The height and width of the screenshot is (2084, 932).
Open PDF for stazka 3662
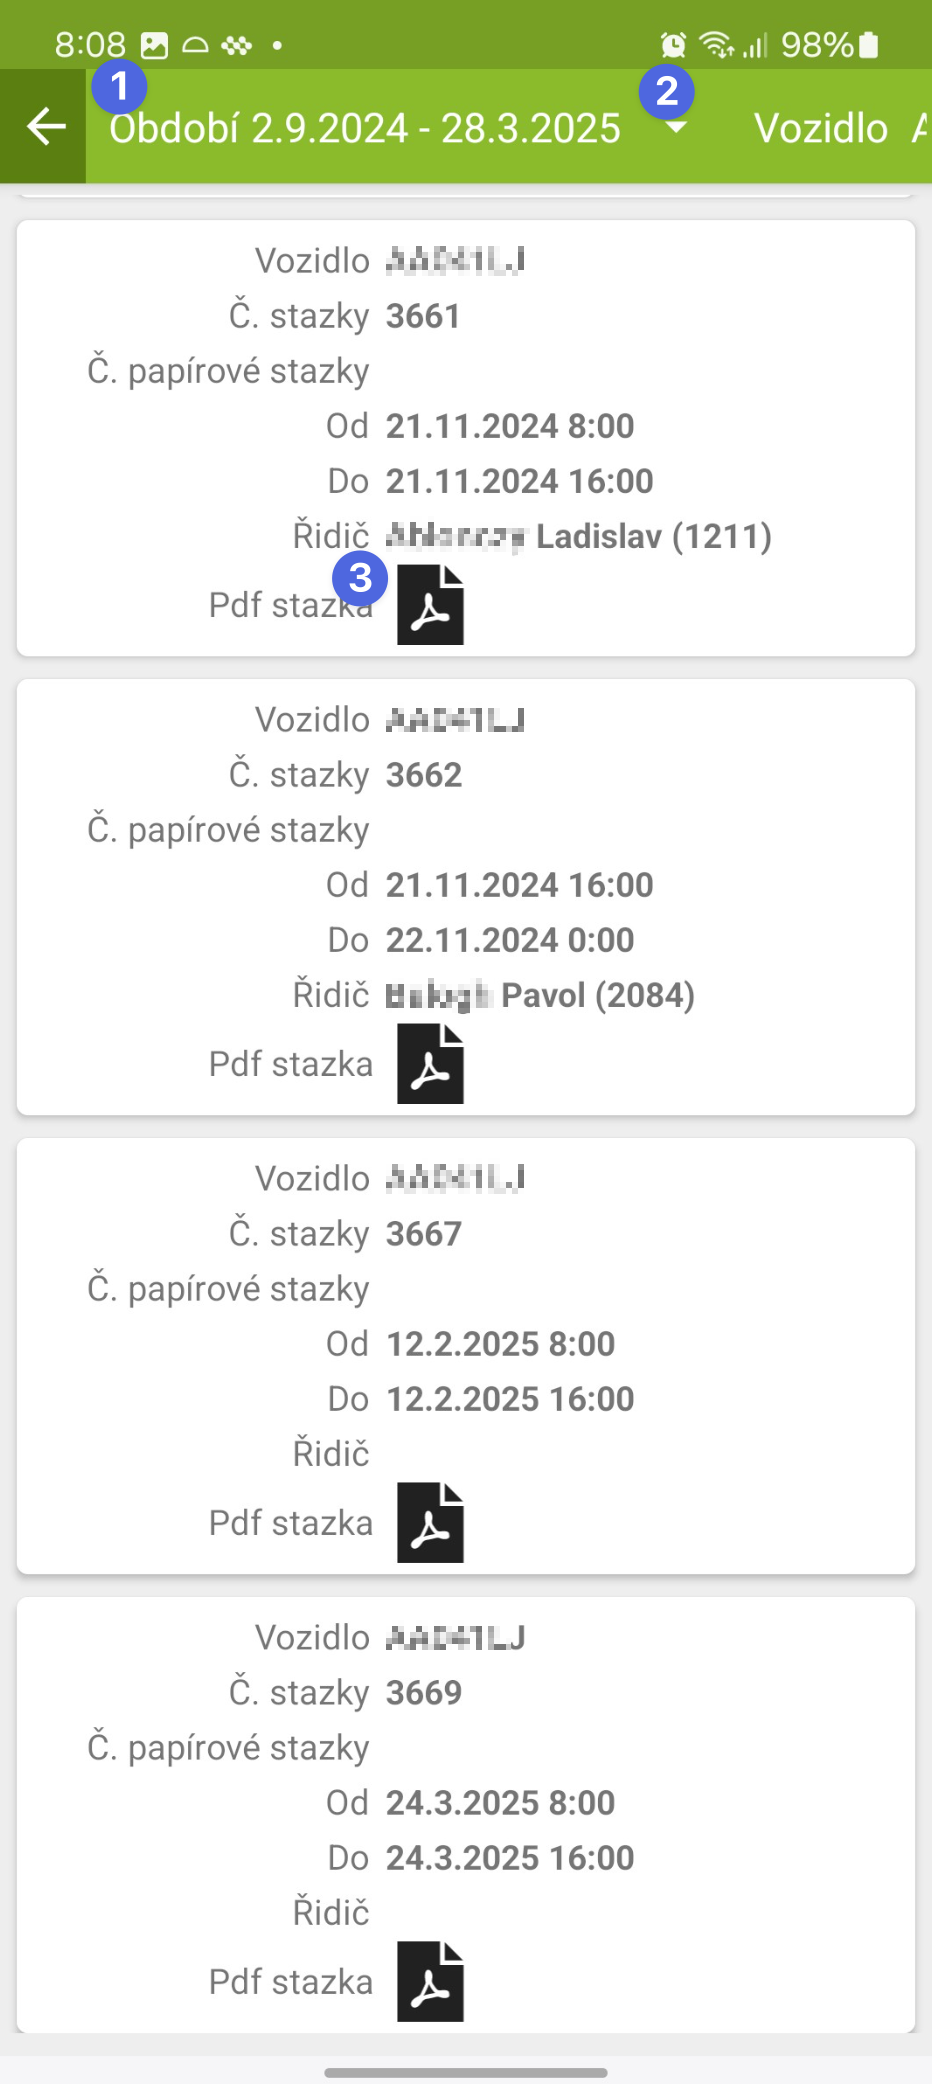pos(430,1064)
